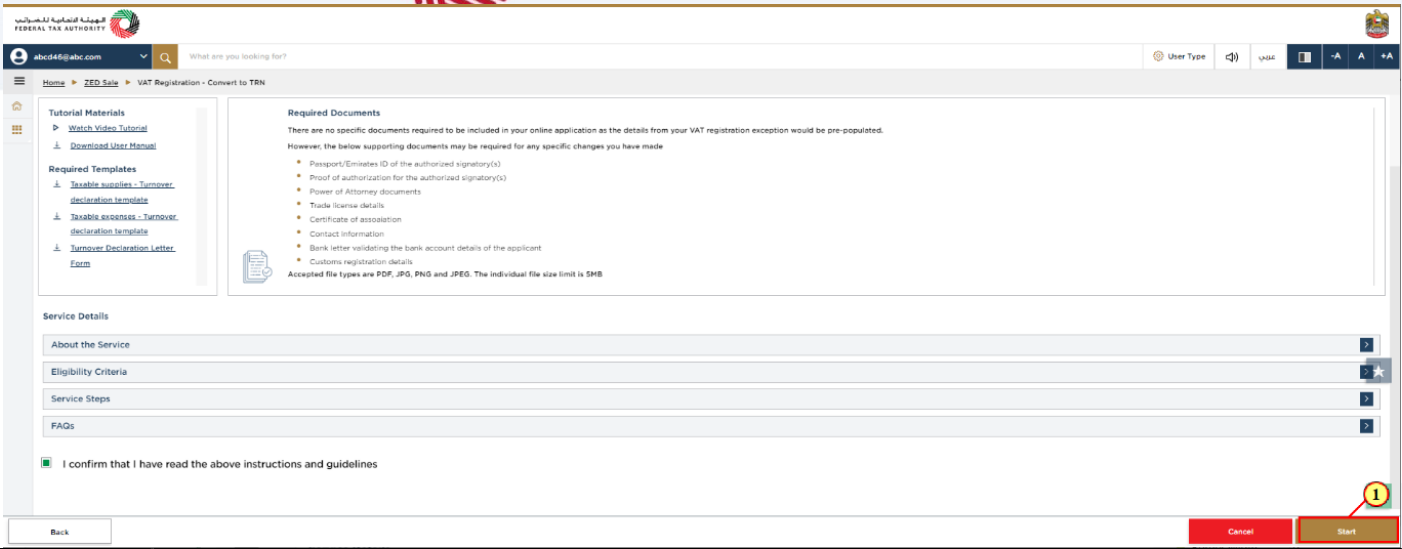Go to the home sidebar icon
Viewport: 1402px width, 549px height.
tap(17, 106)
